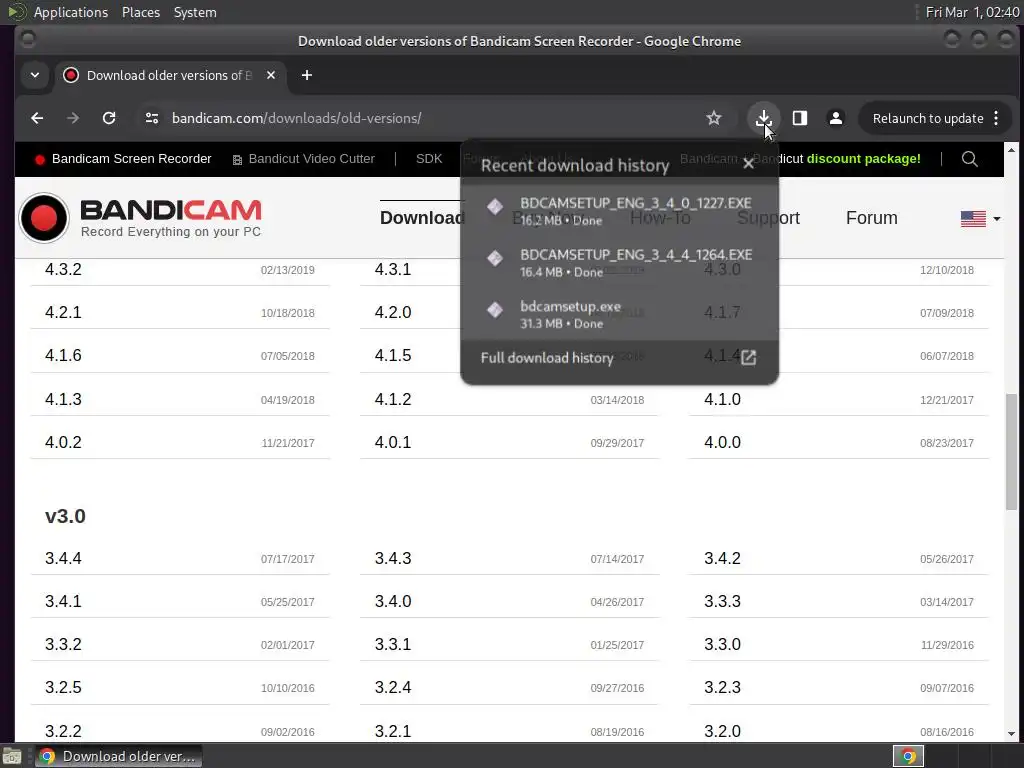This screenshot has width=1024, height=768.
Task: Click file icon of bdcamsetup.exe
Action: tap(495, 310)
